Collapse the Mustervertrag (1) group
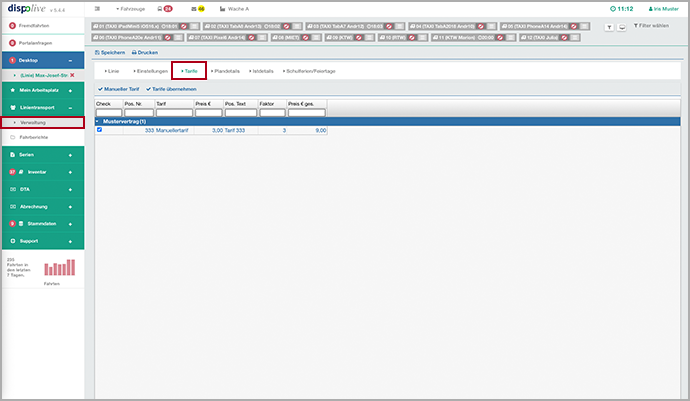 point(98,121)
